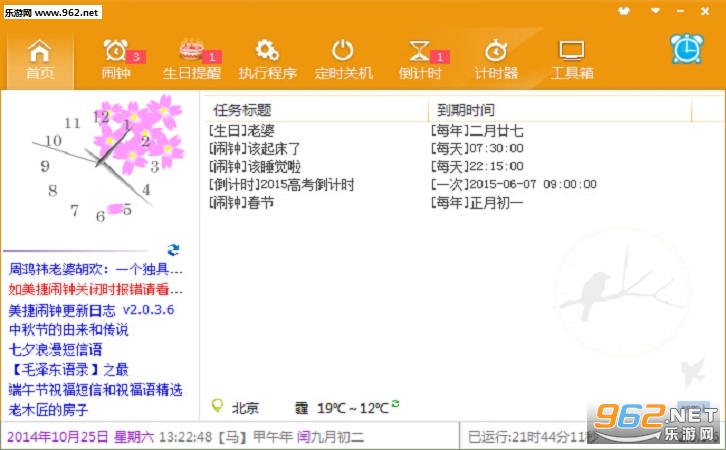Click the date 2014年10月25日 in status bar
The image size is (726, 450).
coord(57,437)
